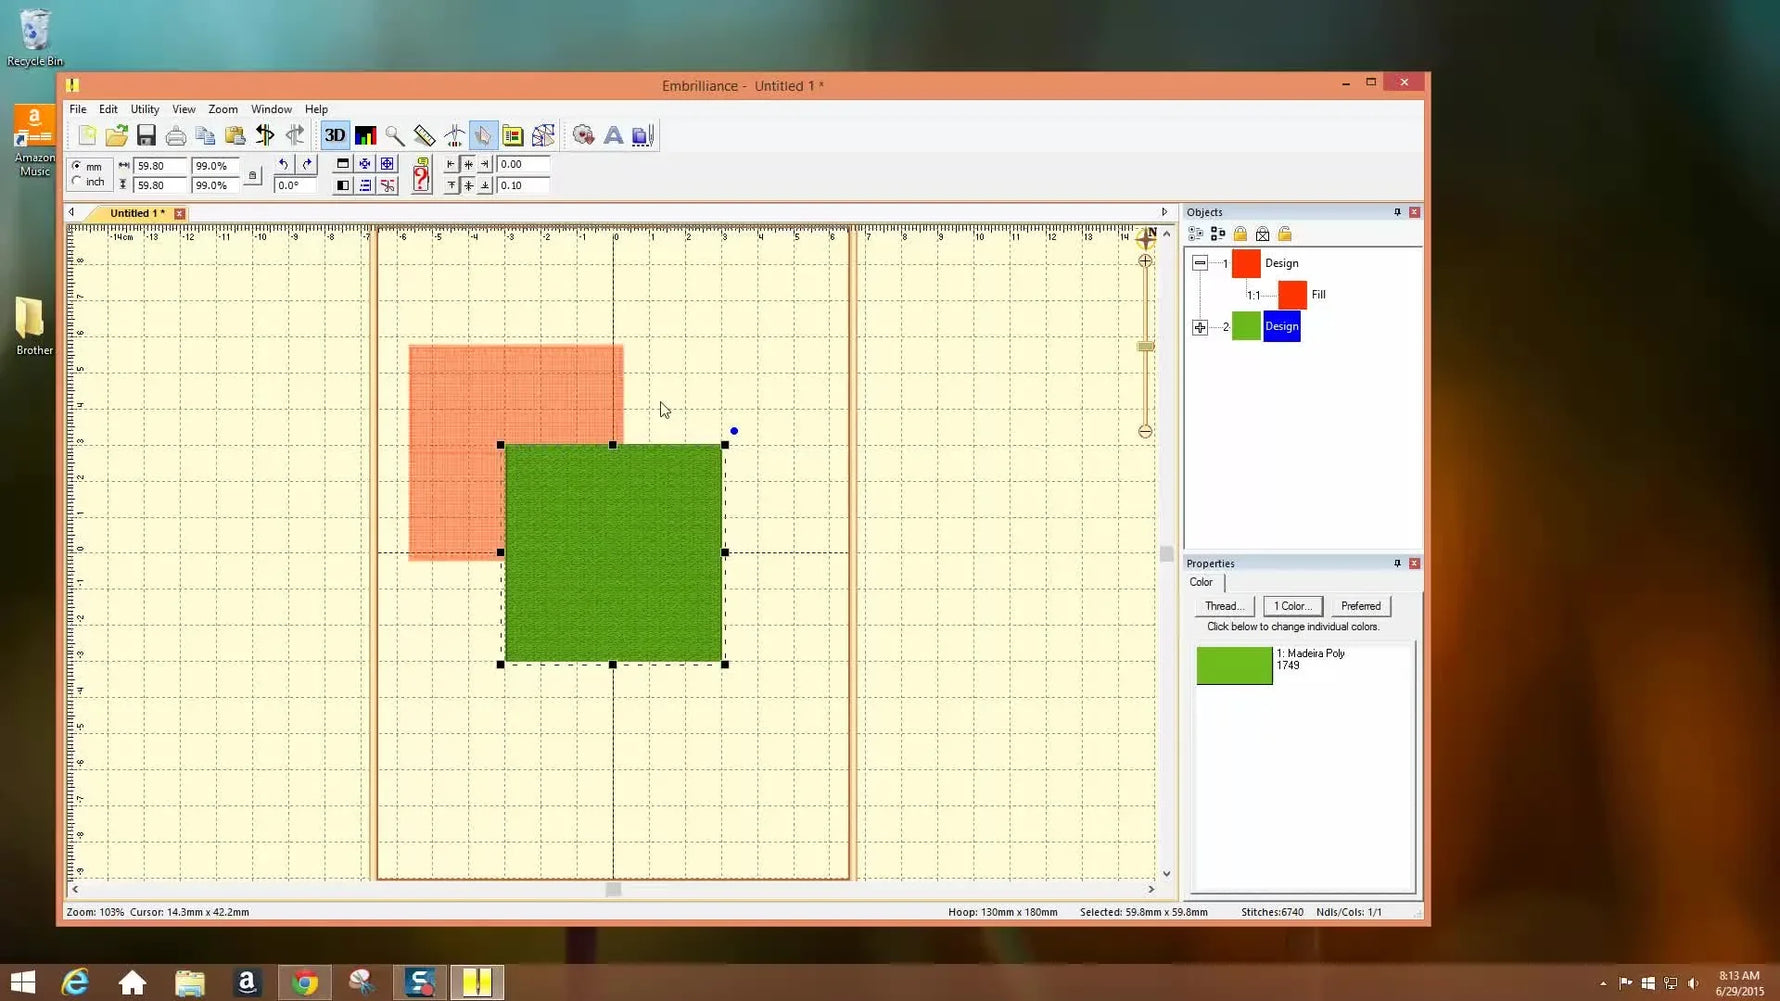The height and width of the screenshot is (1001, 1780).
Task: Select the ruler measure tool
Action: click(424, 135)
